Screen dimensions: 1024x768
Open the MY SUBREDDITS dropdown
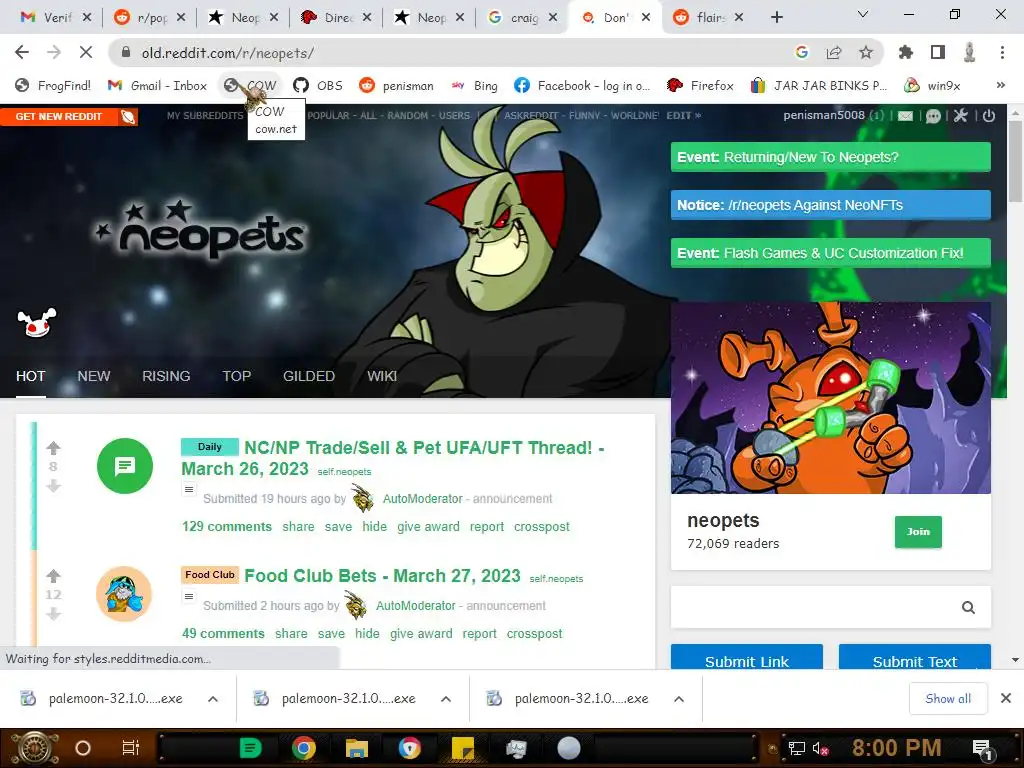coord(205,116)
